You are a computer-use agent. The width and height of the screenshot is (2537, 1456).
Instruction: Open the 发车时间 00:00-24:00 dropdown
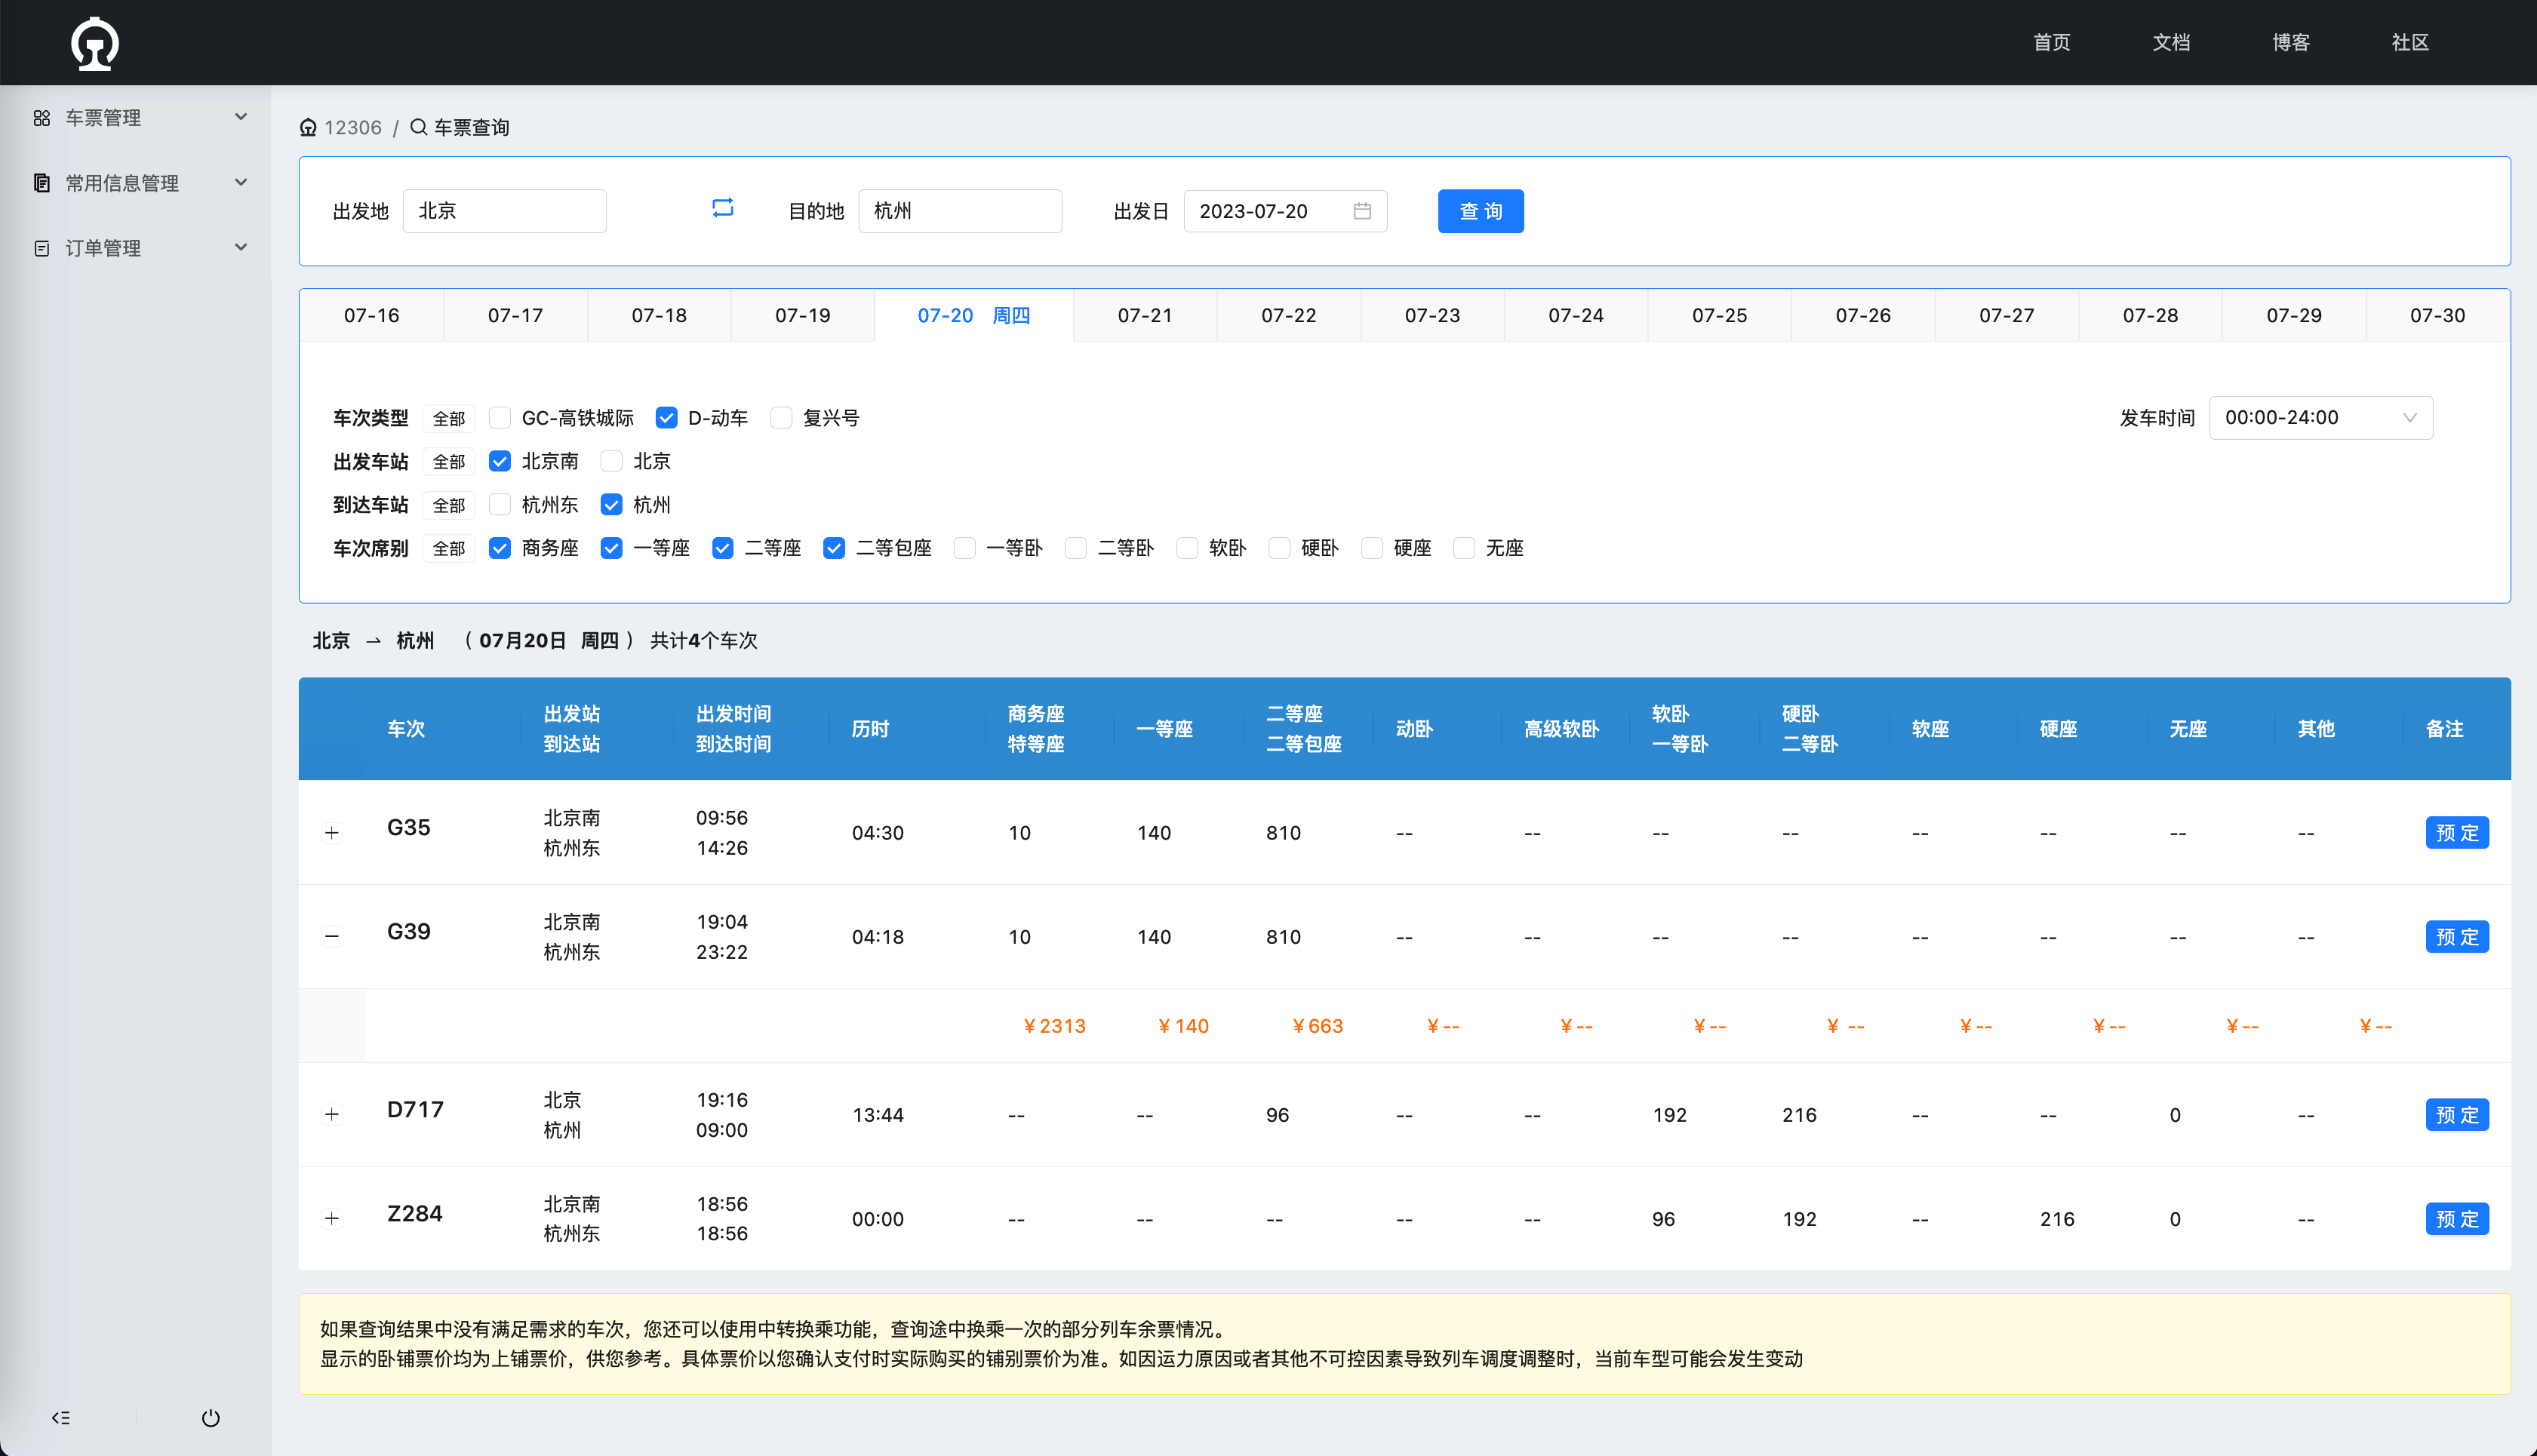click(2320, 418)
